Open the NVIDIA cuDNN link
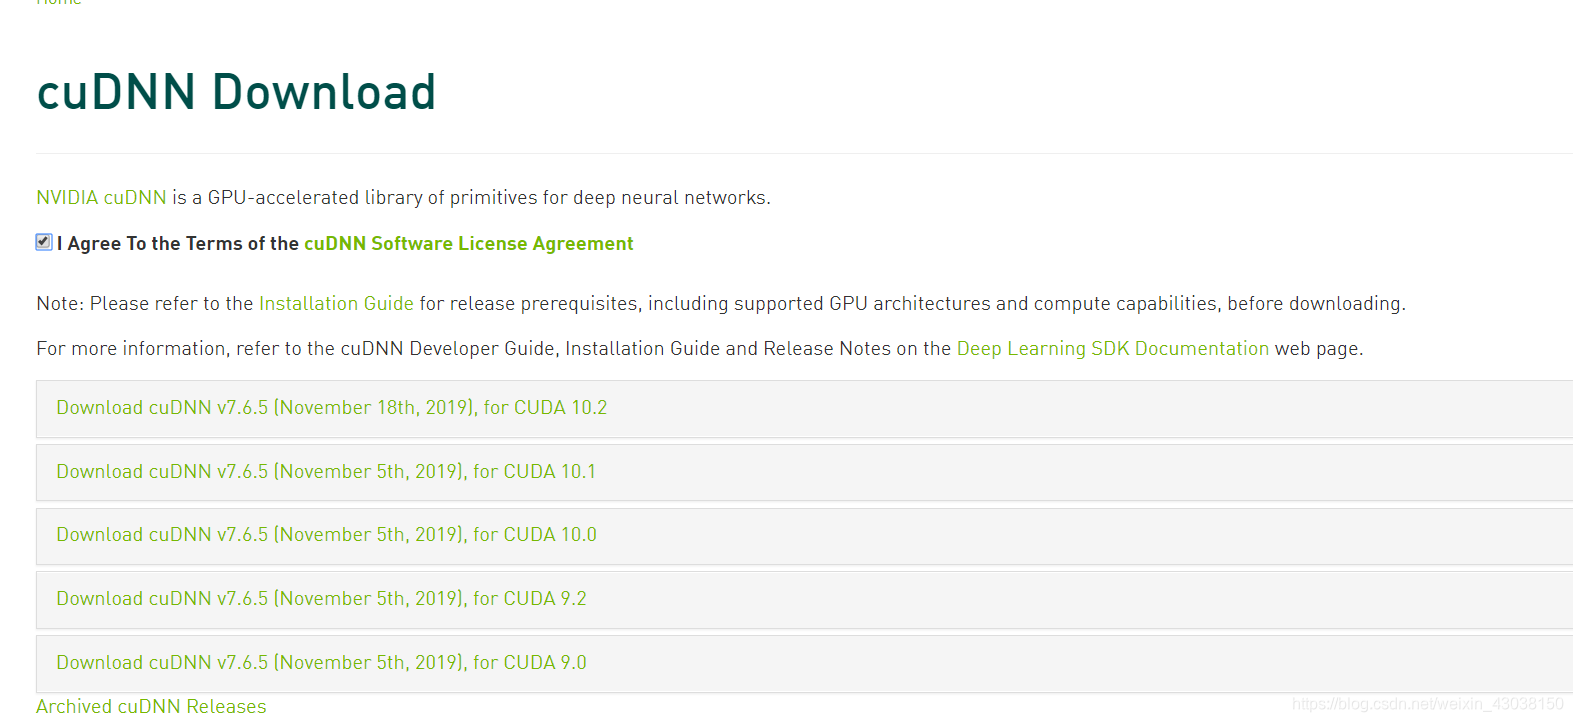This screenshot has width=1573, height=722. click(101, 198)
